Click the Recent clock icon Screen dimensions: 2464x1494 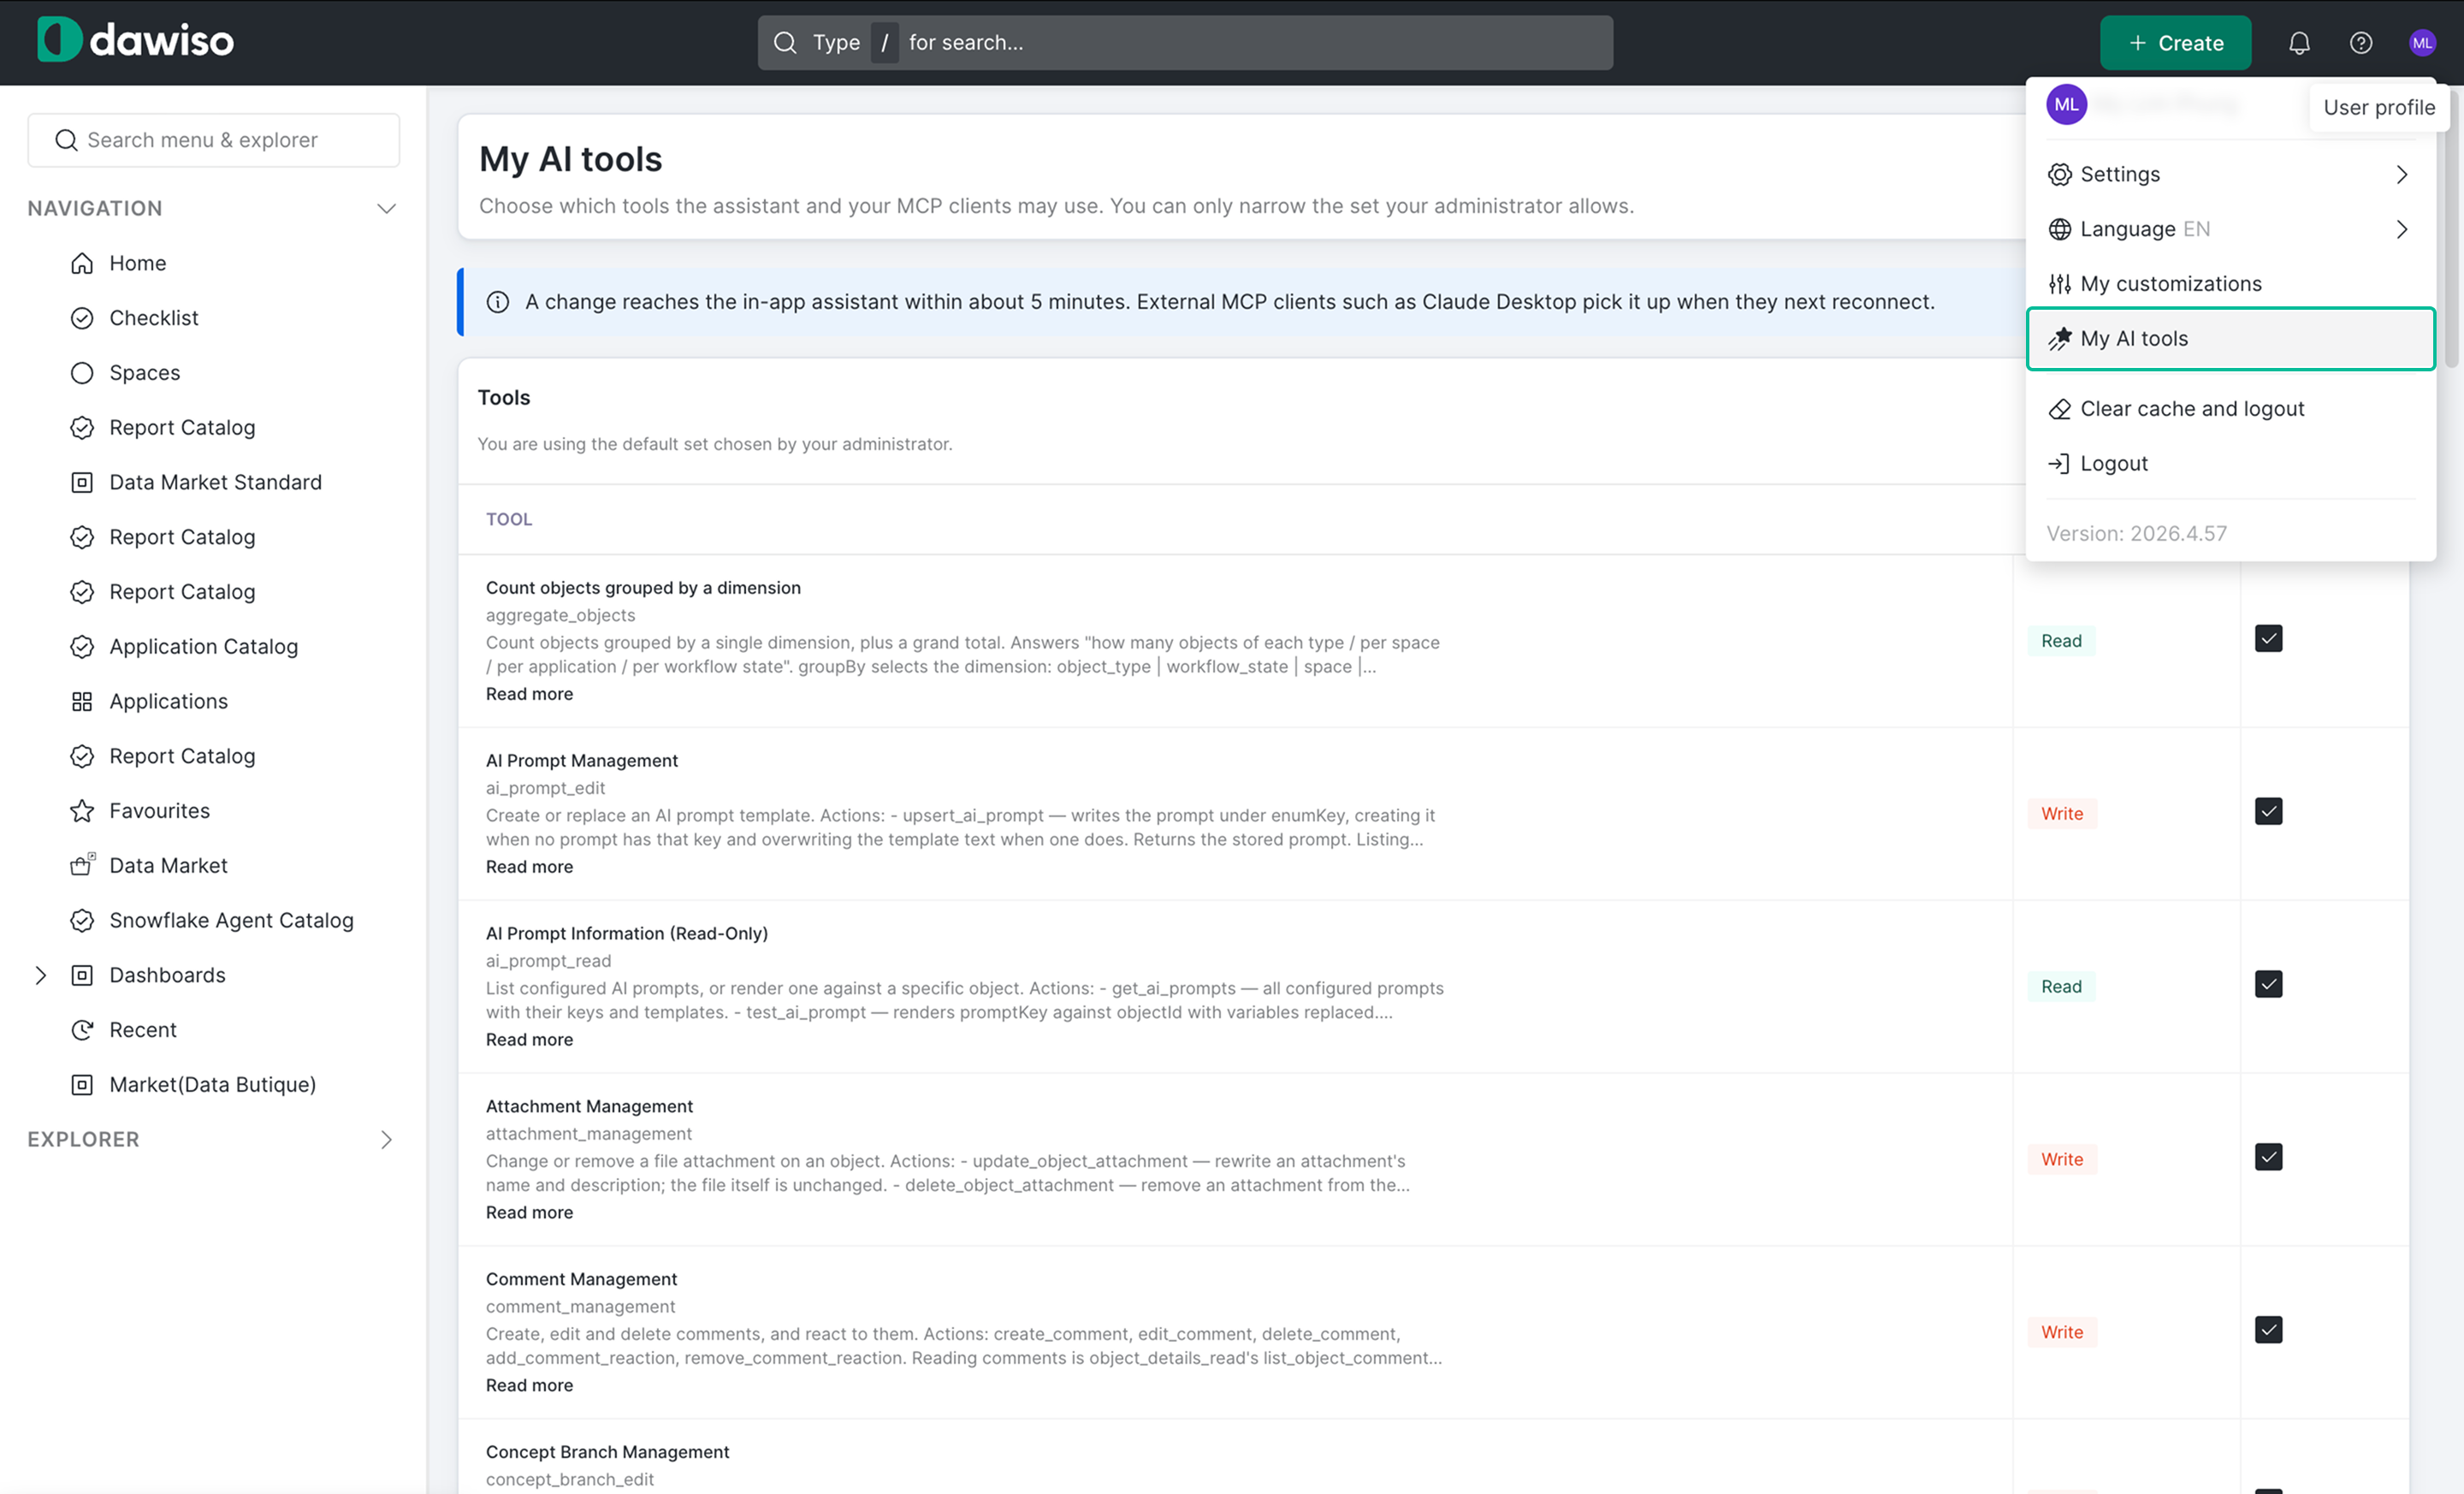coord(82,1030)
